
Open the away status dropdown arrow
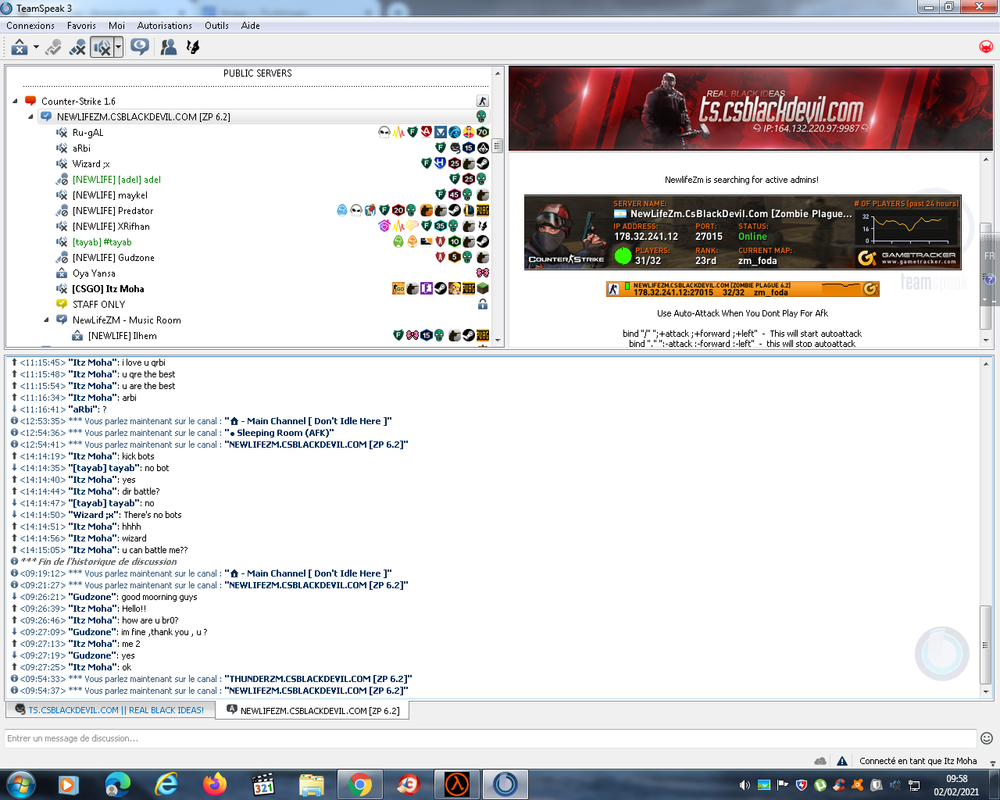pos(36,47)
